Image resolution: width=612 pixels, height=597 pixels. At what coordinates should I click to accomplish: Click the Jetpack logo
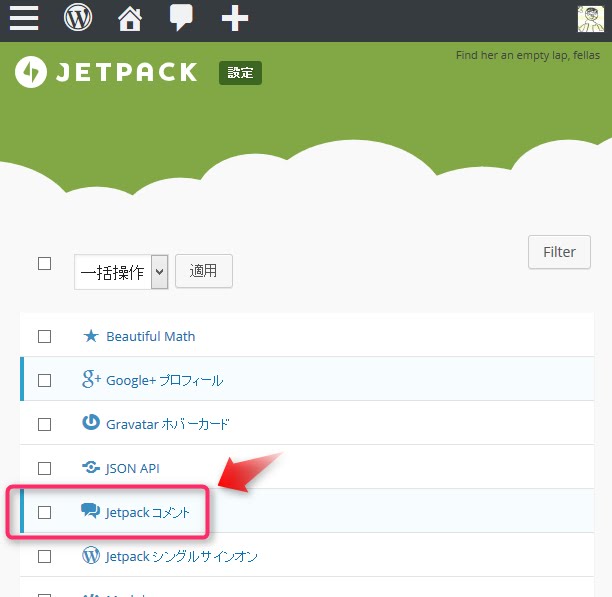[x=106, y=72]
